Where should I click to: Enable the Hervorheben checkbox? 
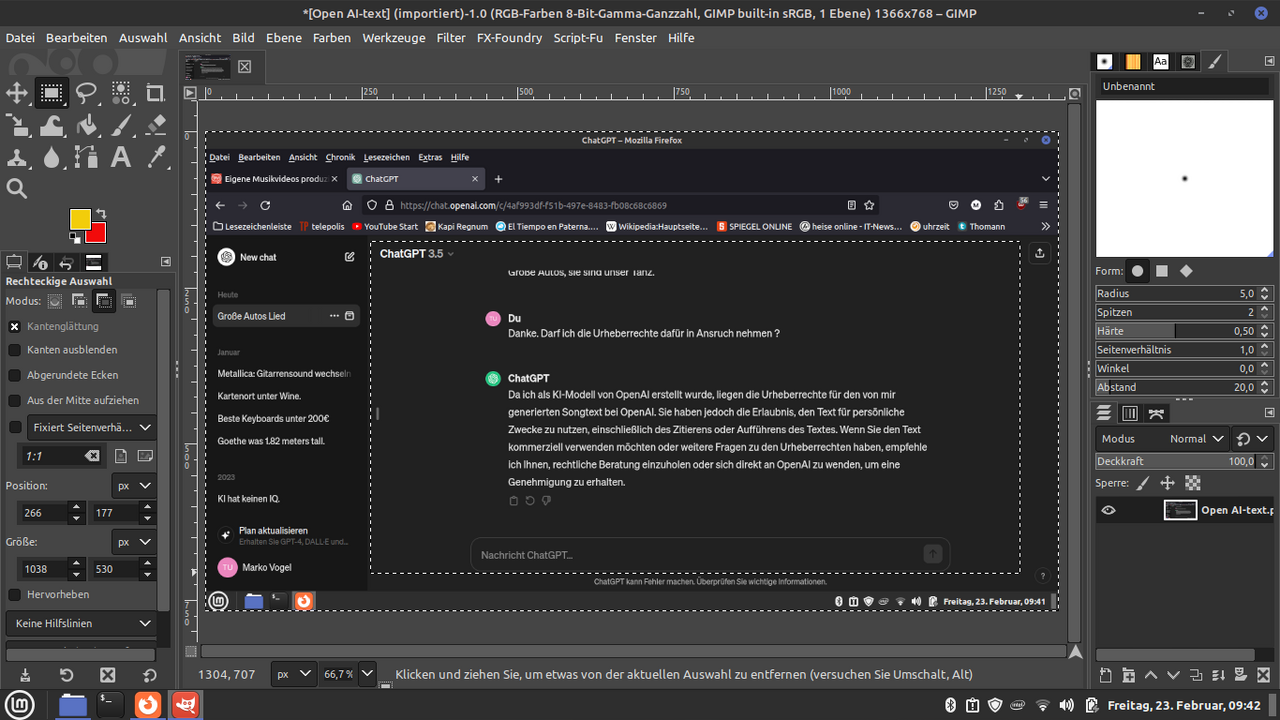click(15, 594)
